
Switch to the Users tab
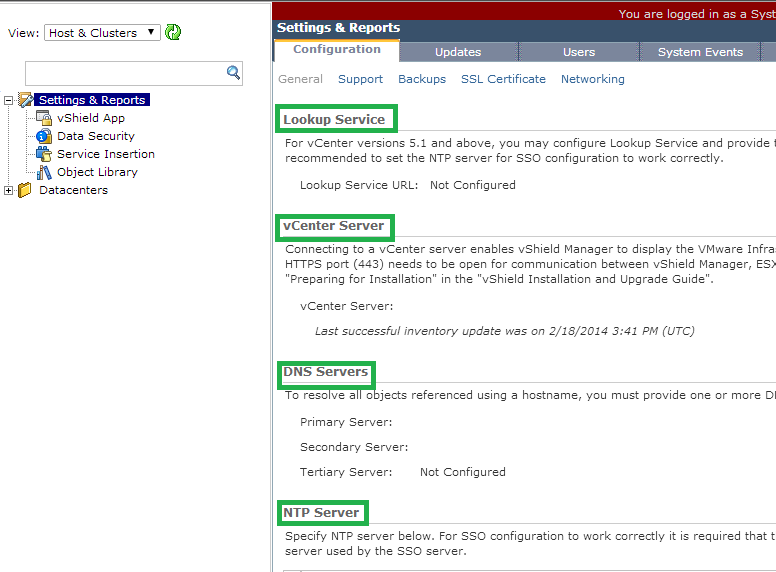point(578,52)
